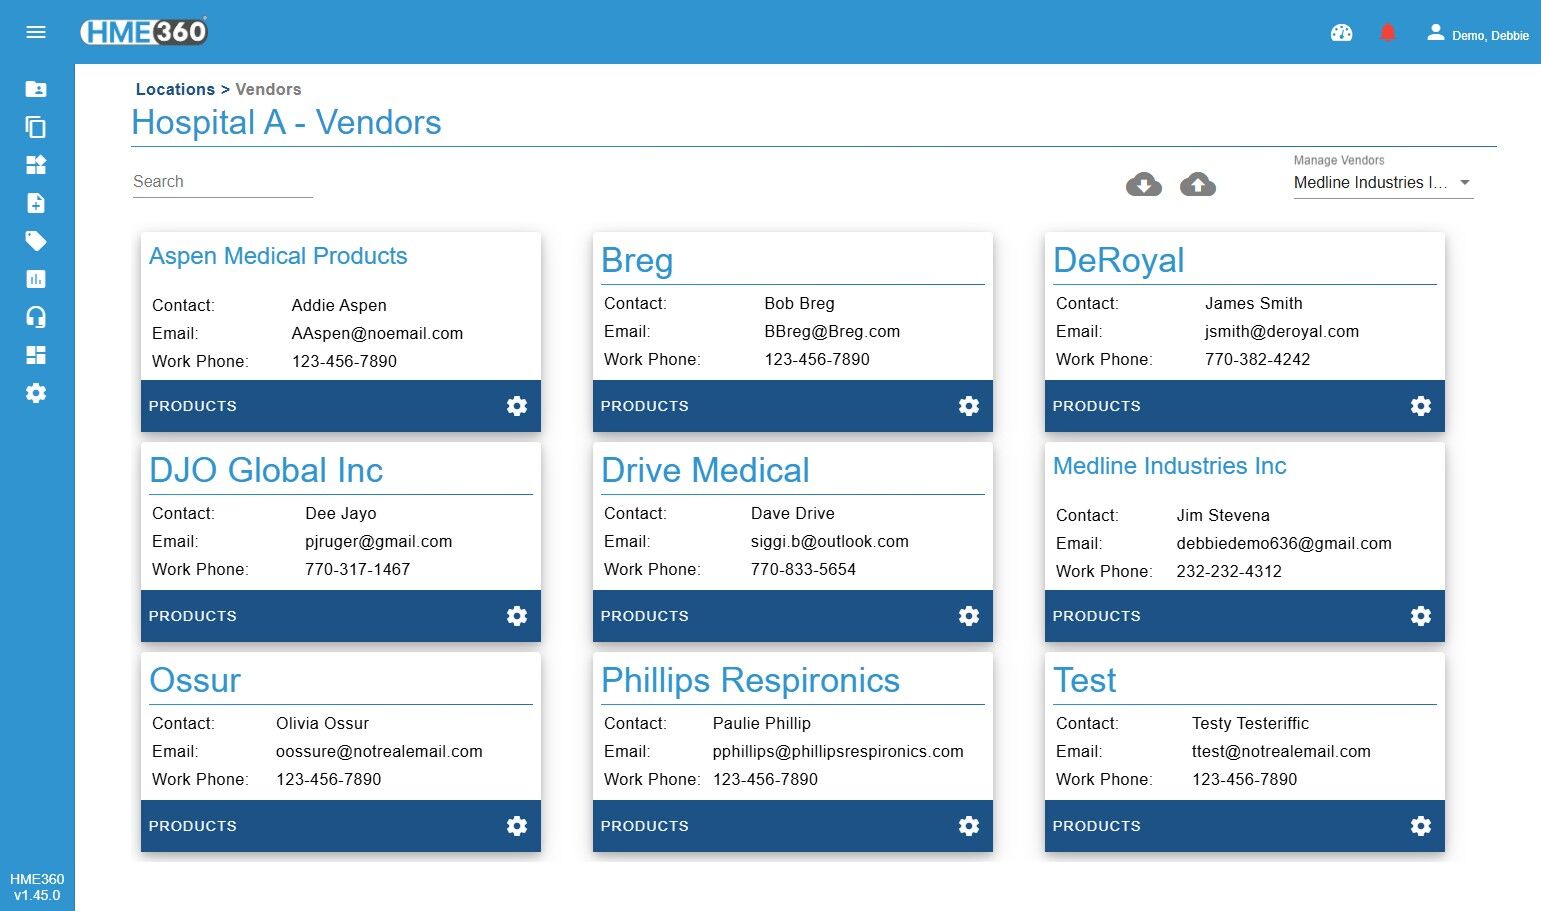Go back via Locations breadcrumb
Viewport: 1541px width, 911px height.
coord(175,89)
